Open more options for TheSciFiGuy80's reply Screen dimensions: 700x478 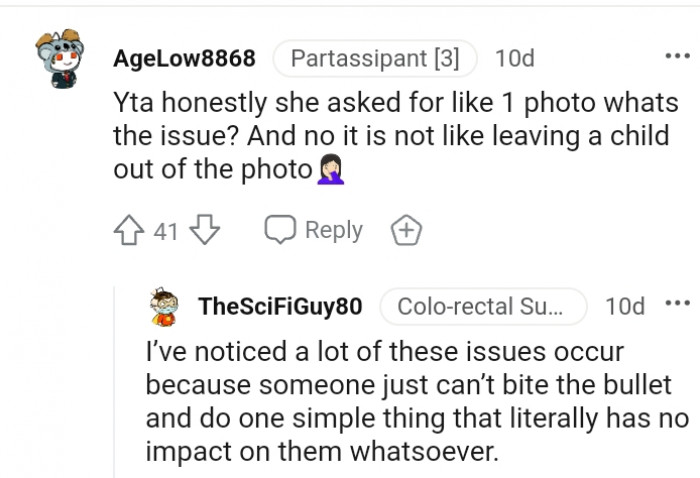[677, 305]
